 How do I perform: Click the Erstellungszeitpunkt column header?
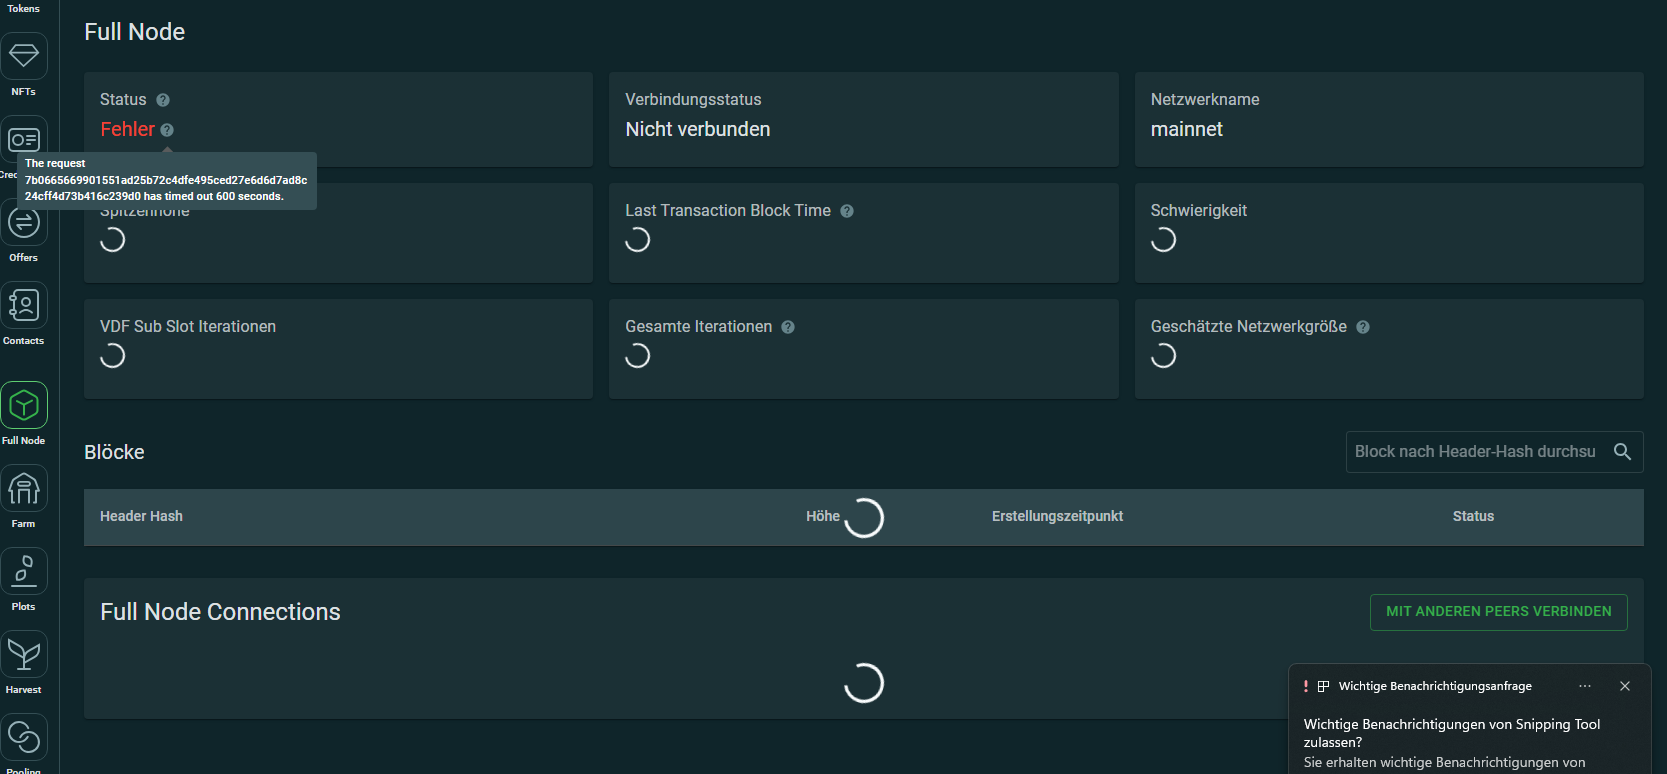(1057, 517)
